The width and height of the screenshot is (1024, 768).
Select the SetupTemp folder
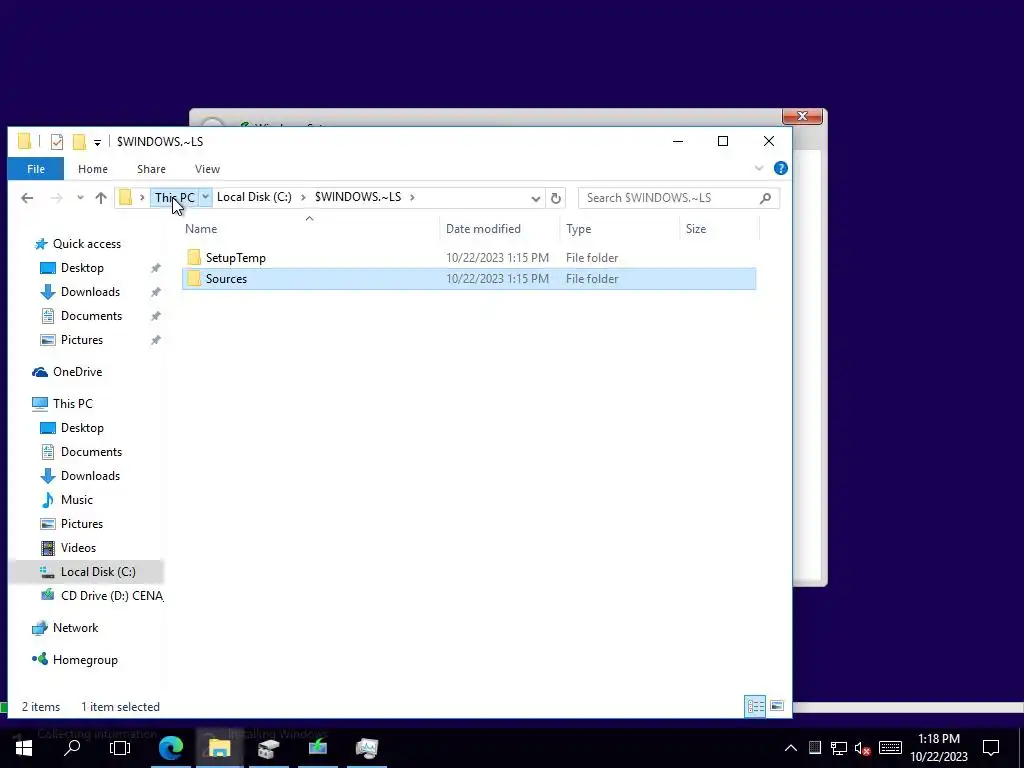click(469, 257)
